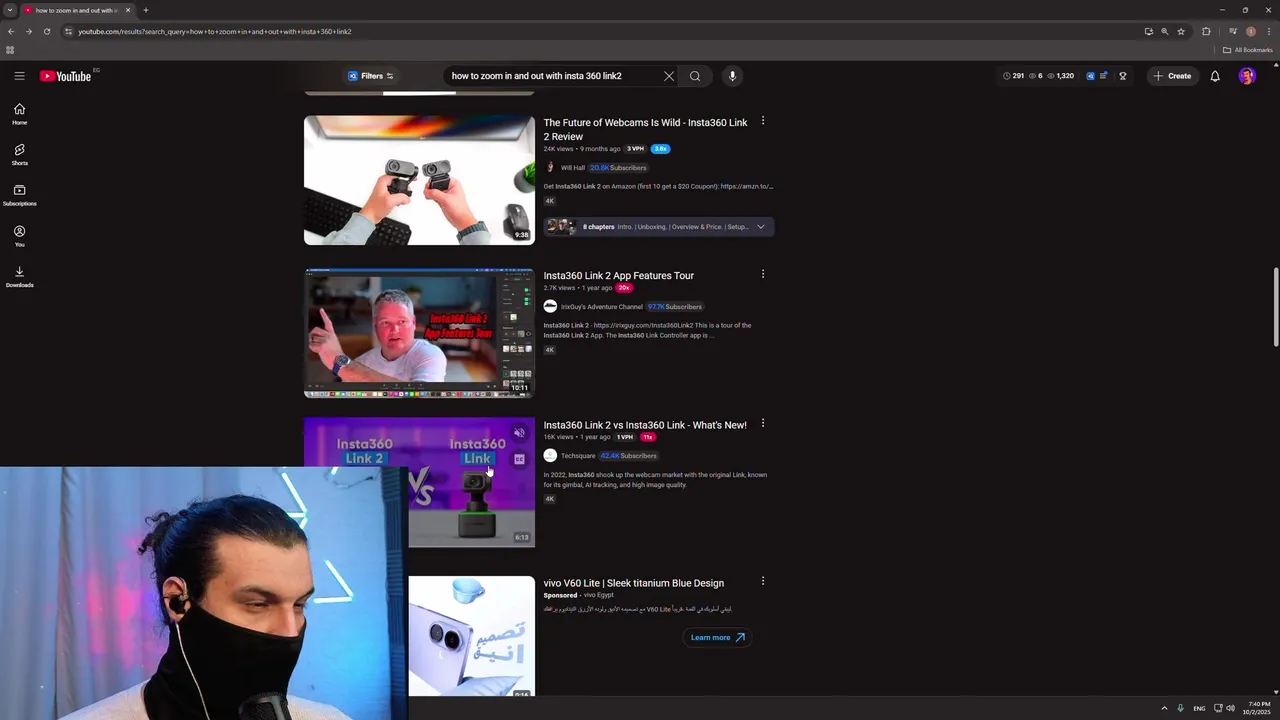Image resolution: width=1280 pixels, height=720 pixels.
Task: Open the taskbar volume icon
Action: pos(1230,708)
